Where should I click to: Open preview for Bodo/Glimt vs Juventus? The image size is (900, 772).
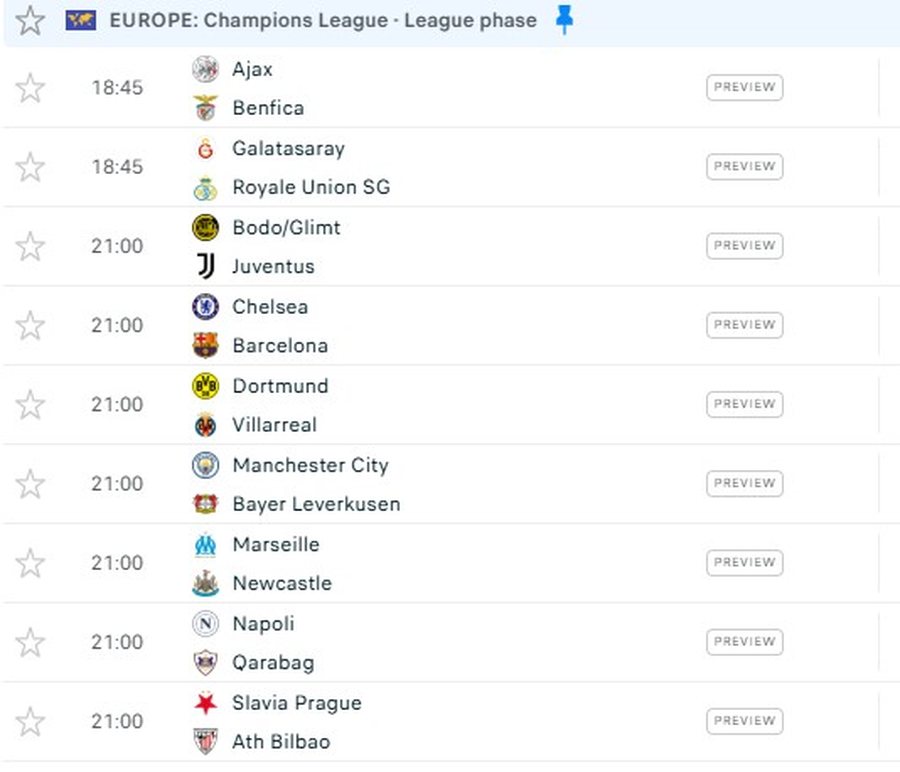744,245
